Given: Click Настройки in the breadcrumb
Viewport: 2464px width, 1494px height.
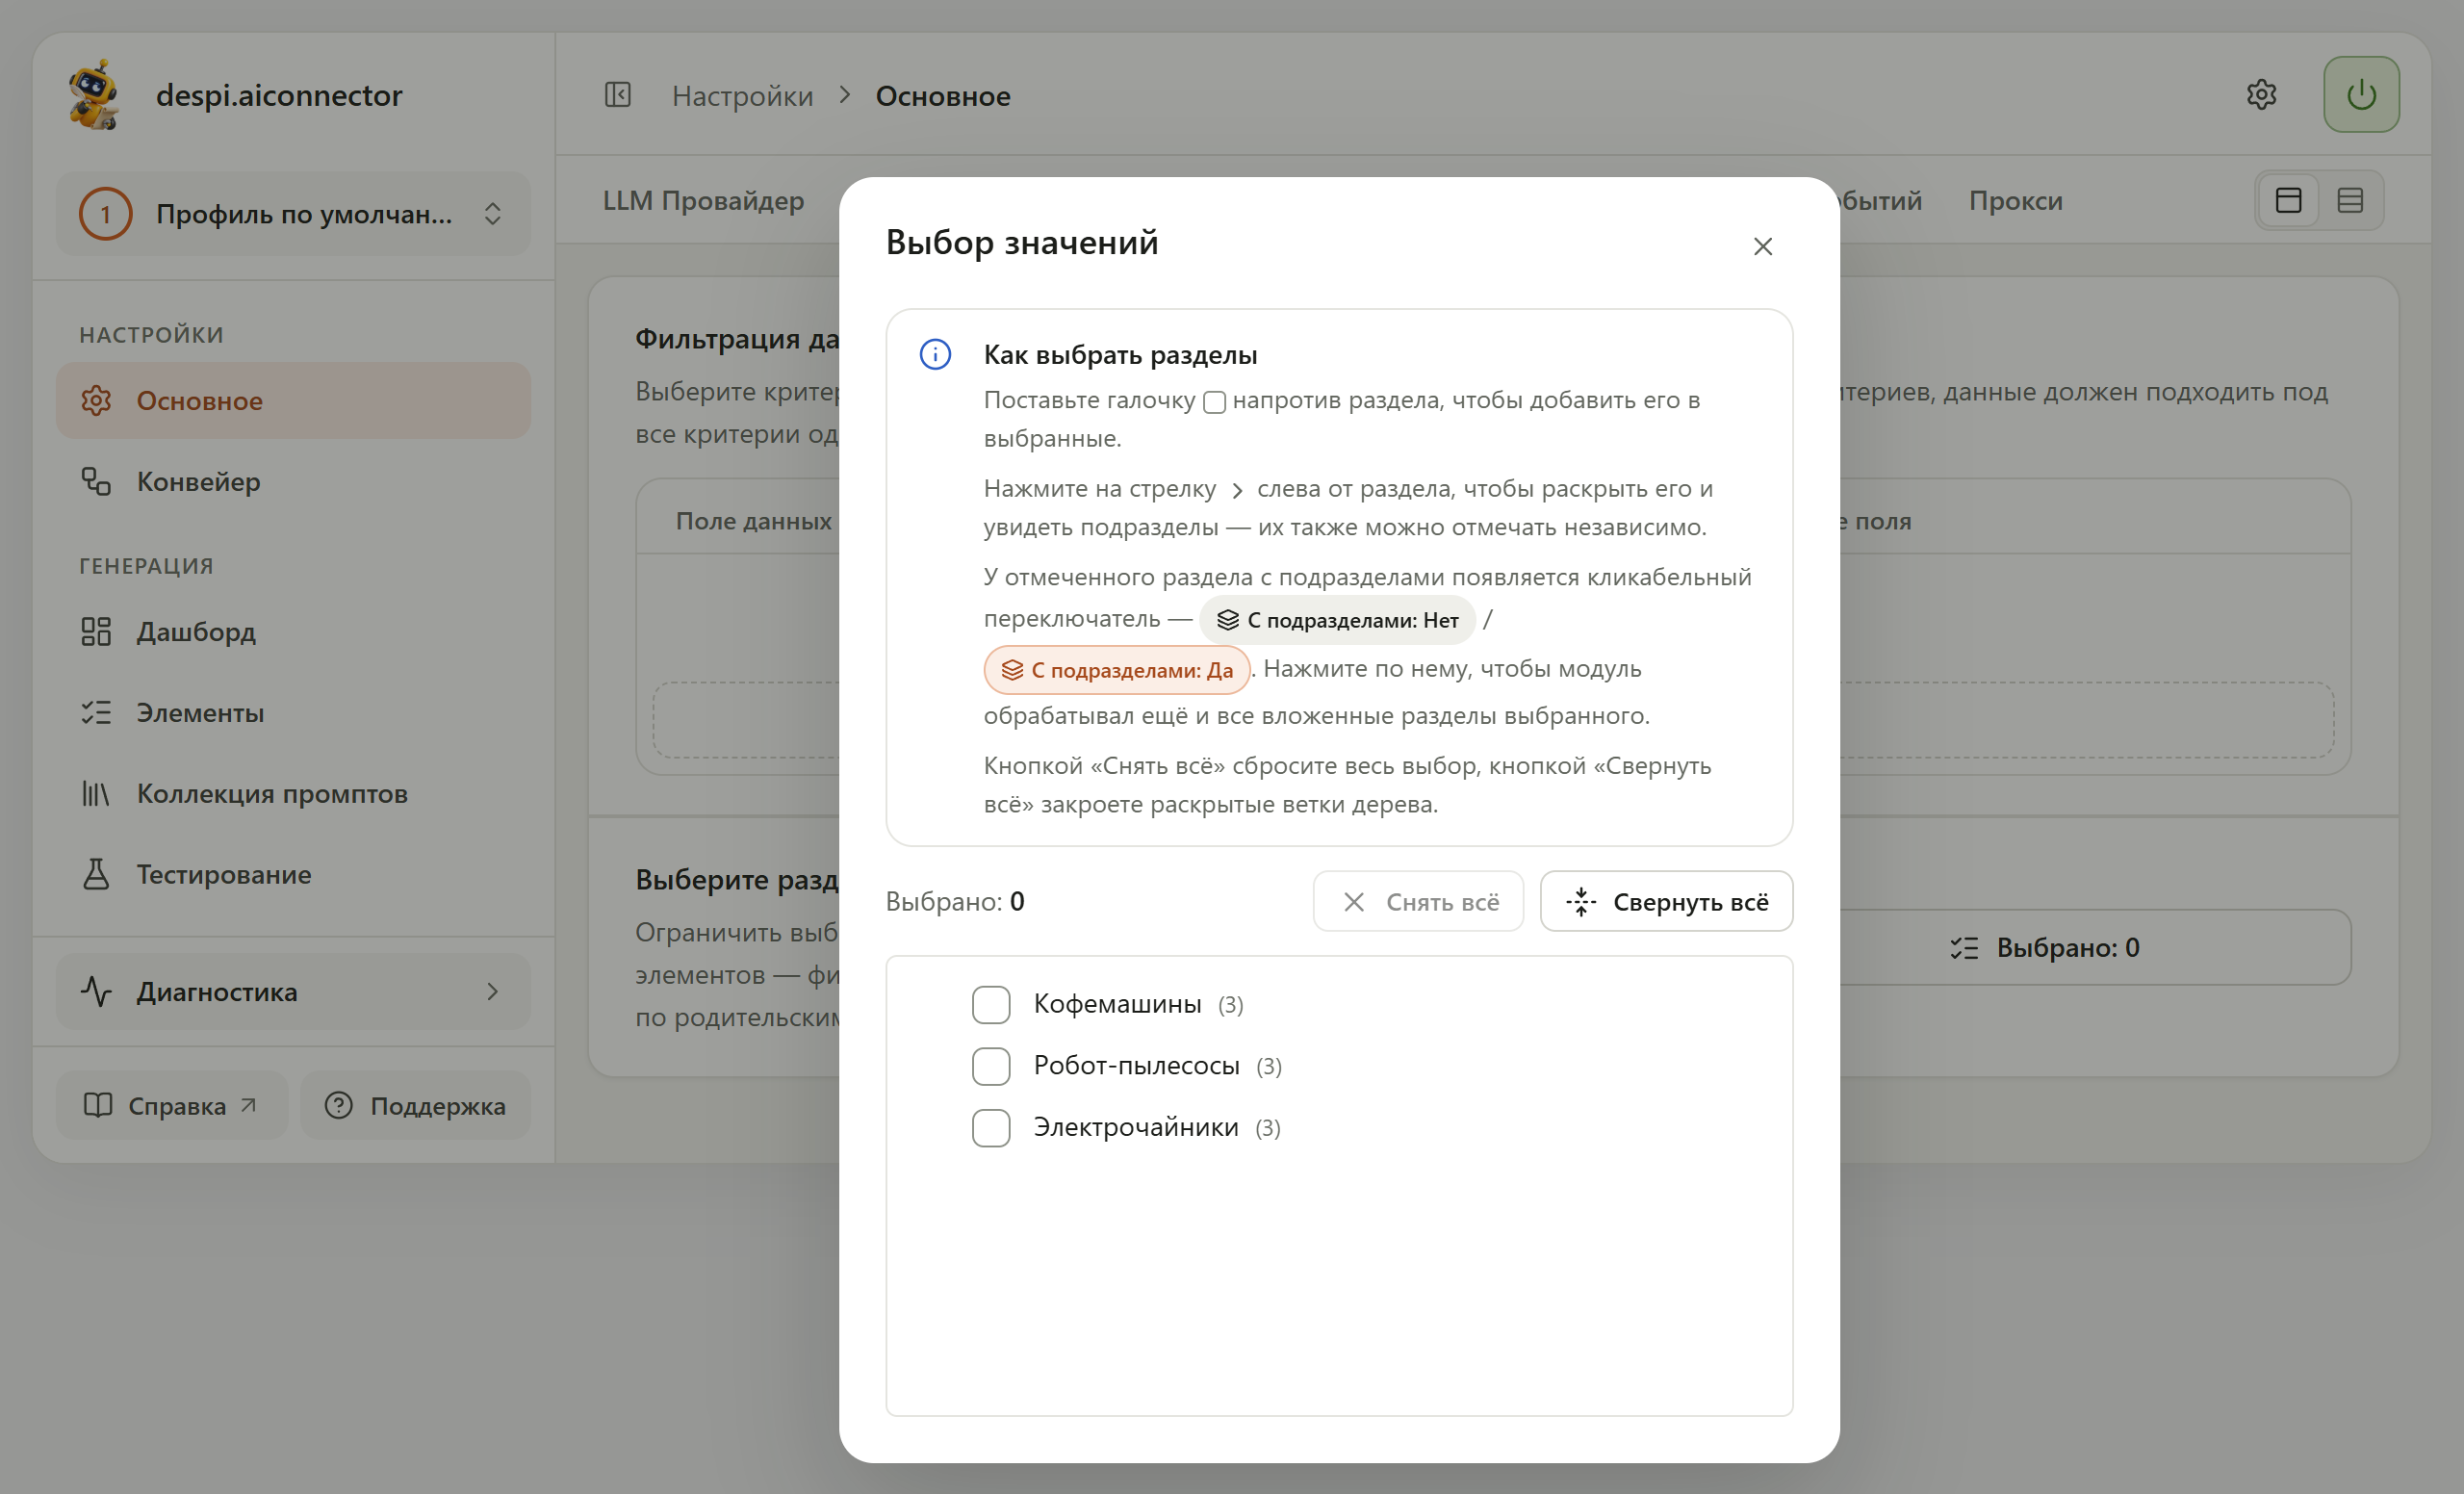Looking at the screenshot, I should coord(742,96).
